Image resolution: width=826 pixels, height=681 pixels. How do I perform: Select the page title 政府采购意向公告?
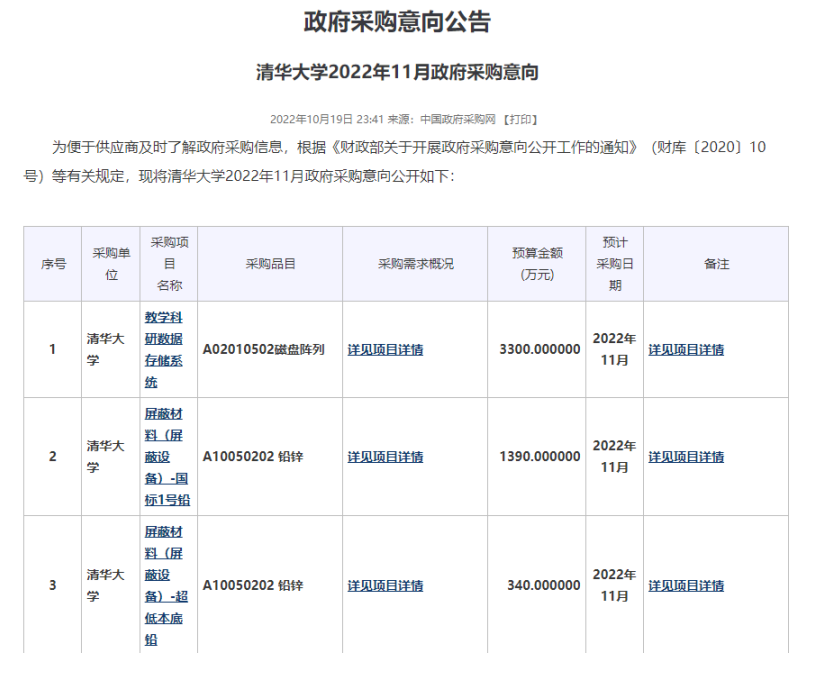(397, 22)
